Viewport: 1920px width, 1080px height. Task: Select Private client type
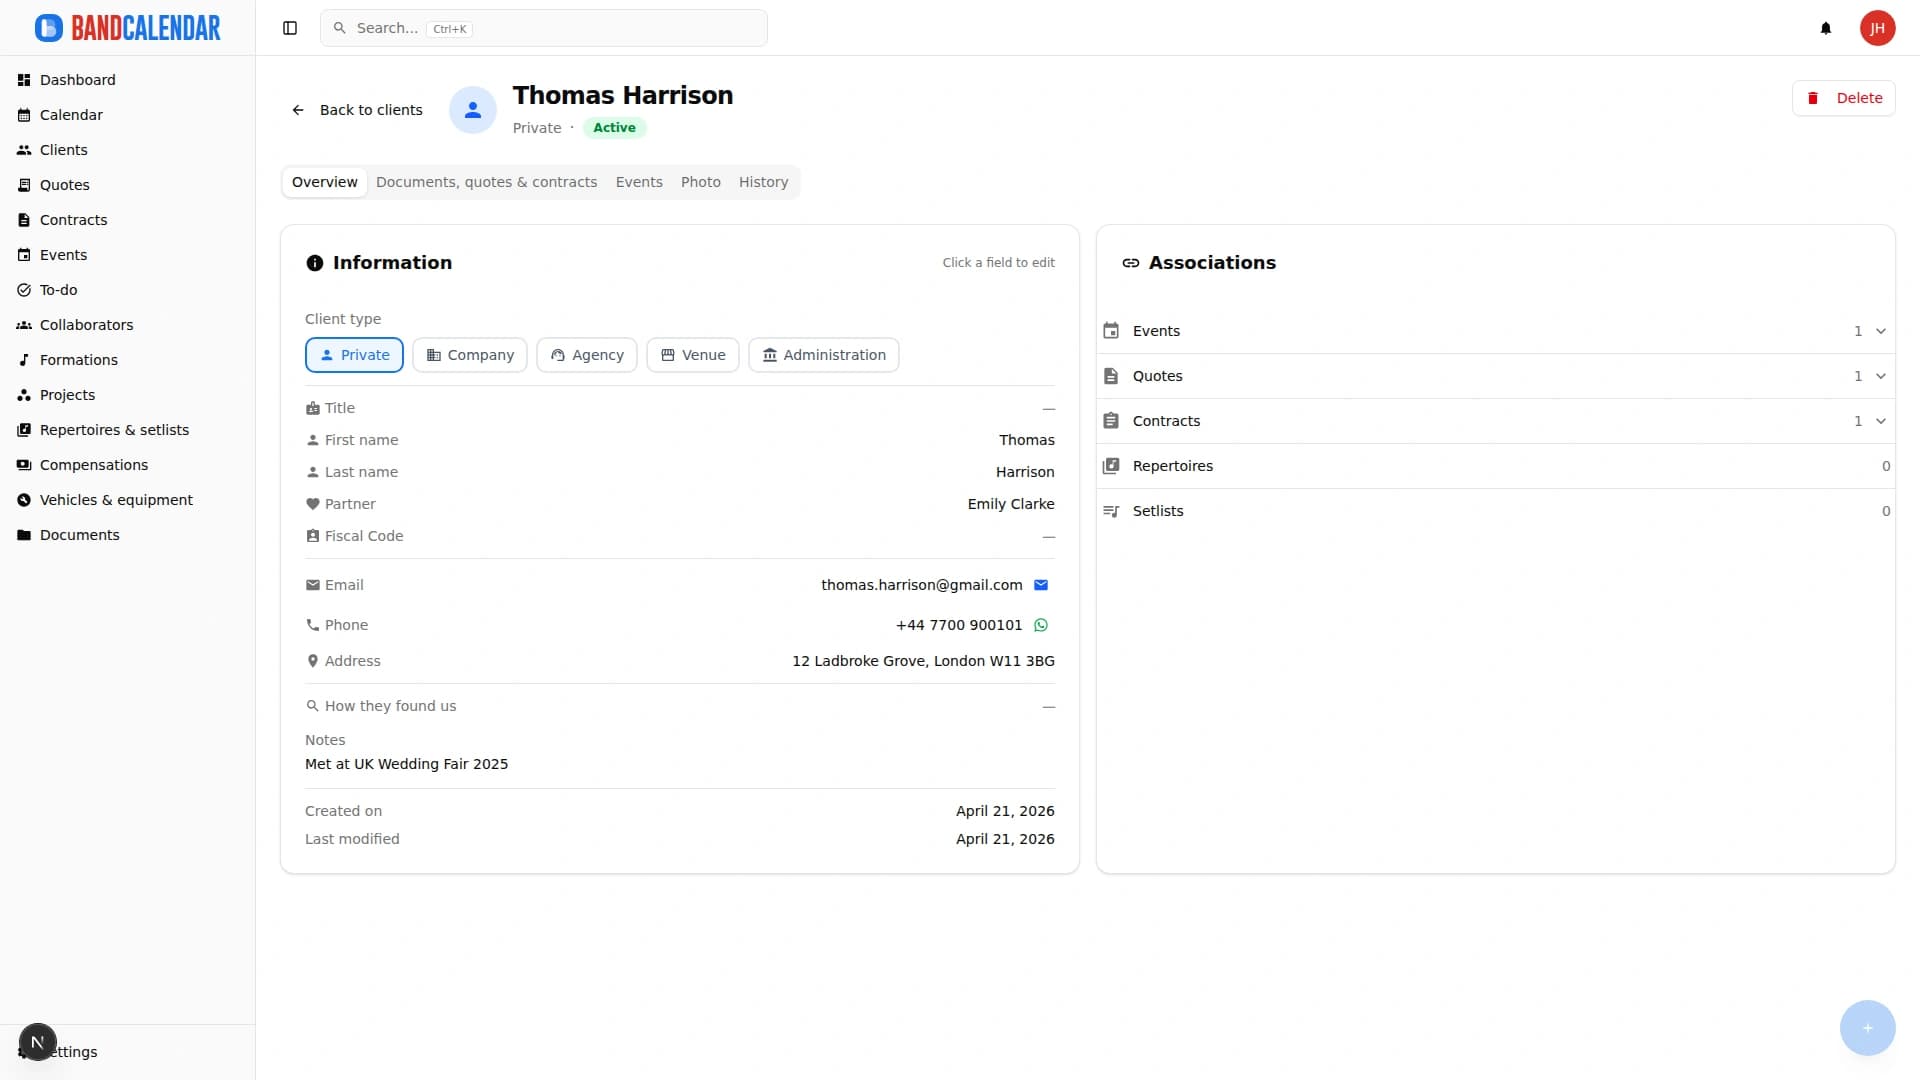pos(354,355)
